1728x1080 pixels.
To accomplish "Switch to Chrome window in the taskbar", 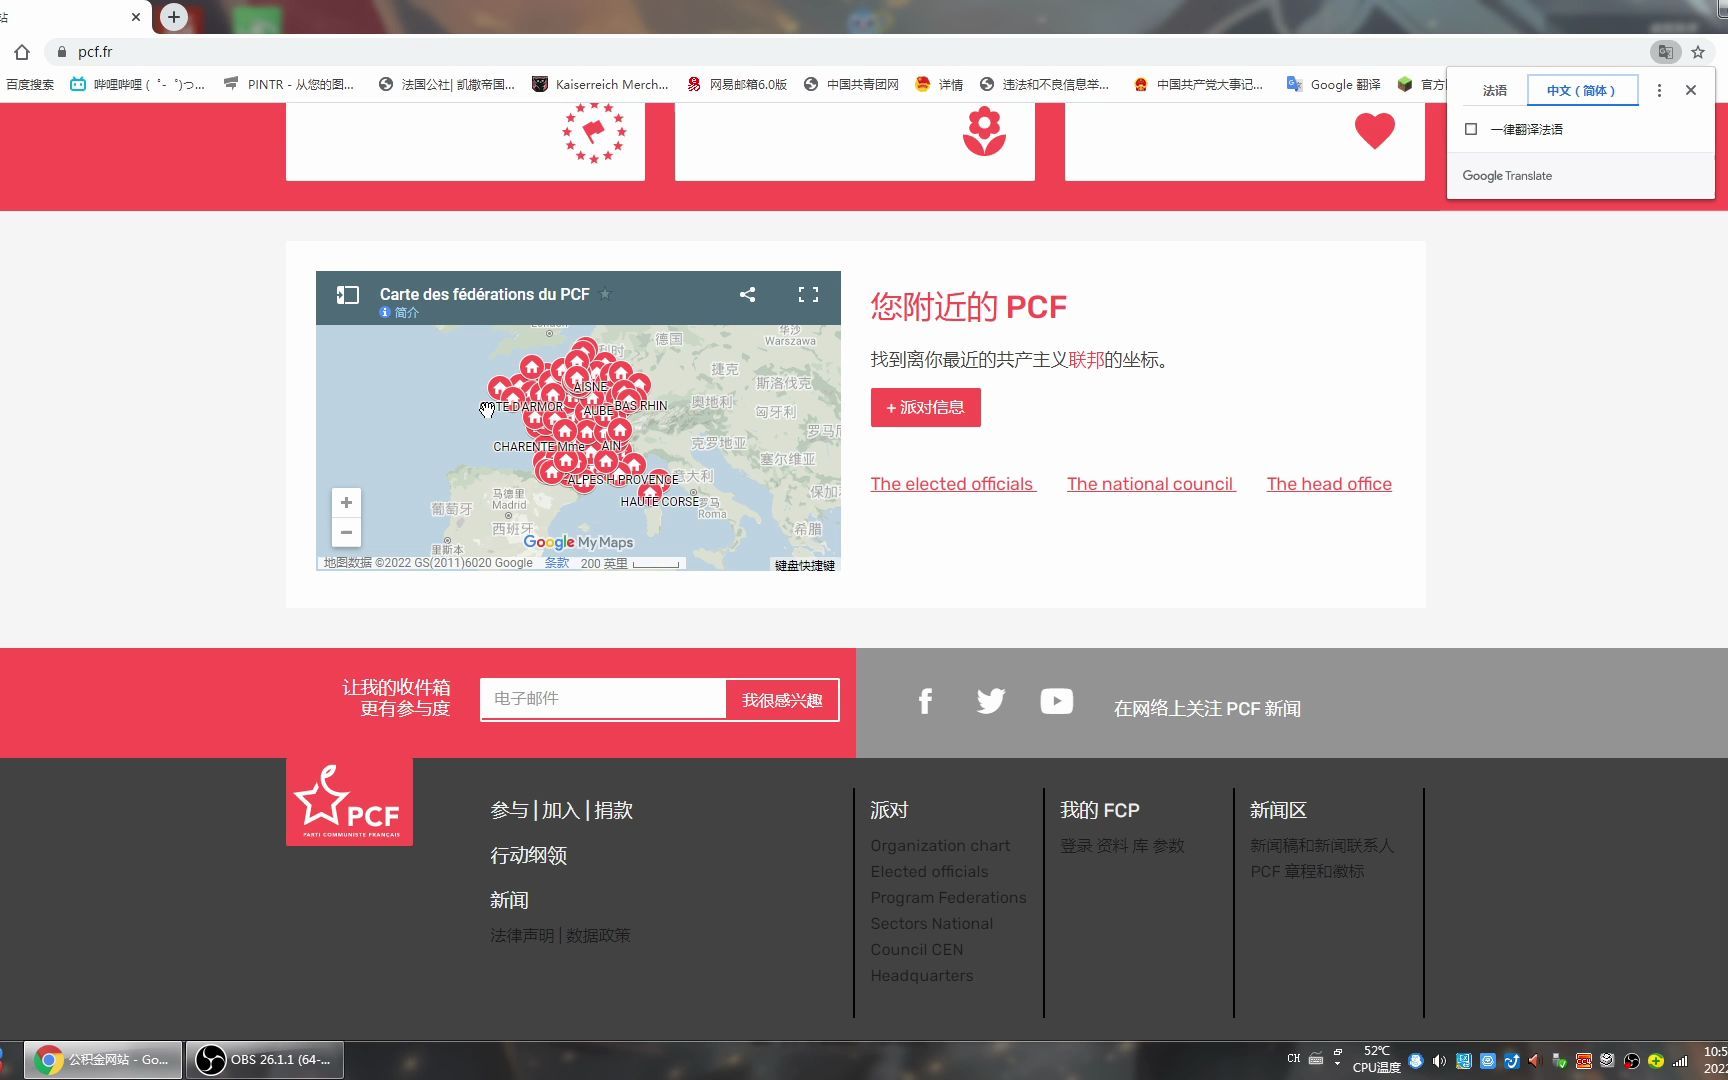I will [x=103, y=1060].
